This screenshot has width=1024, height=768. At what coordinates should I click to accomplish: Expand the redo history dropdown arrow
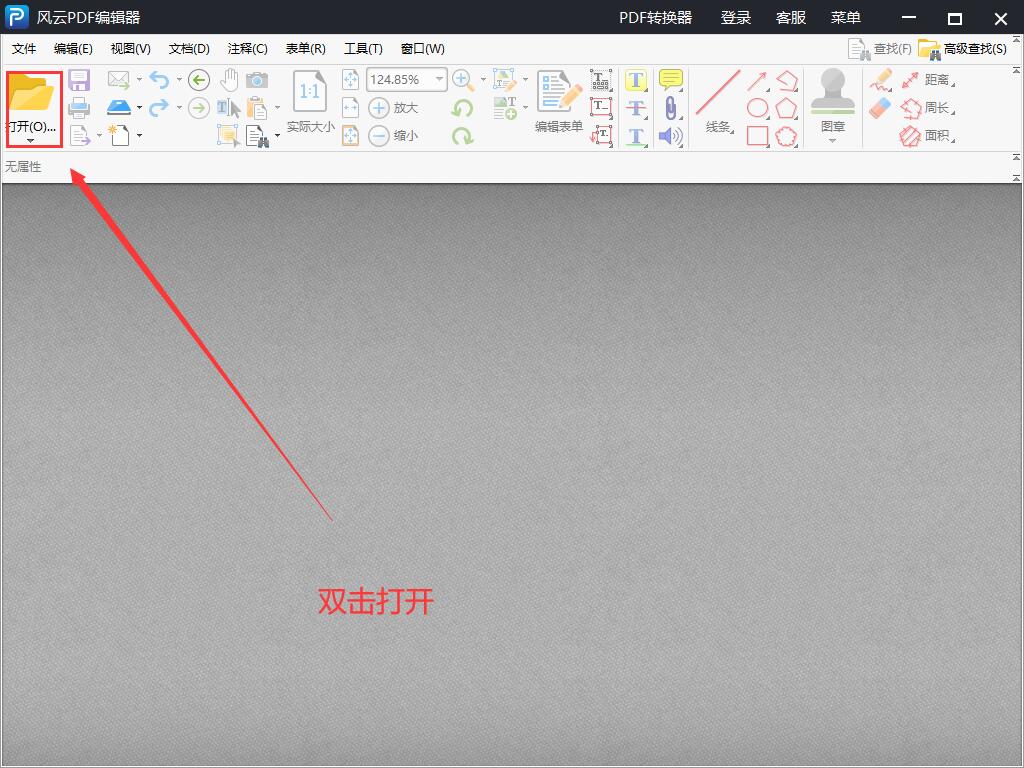[x=179, y=107]
